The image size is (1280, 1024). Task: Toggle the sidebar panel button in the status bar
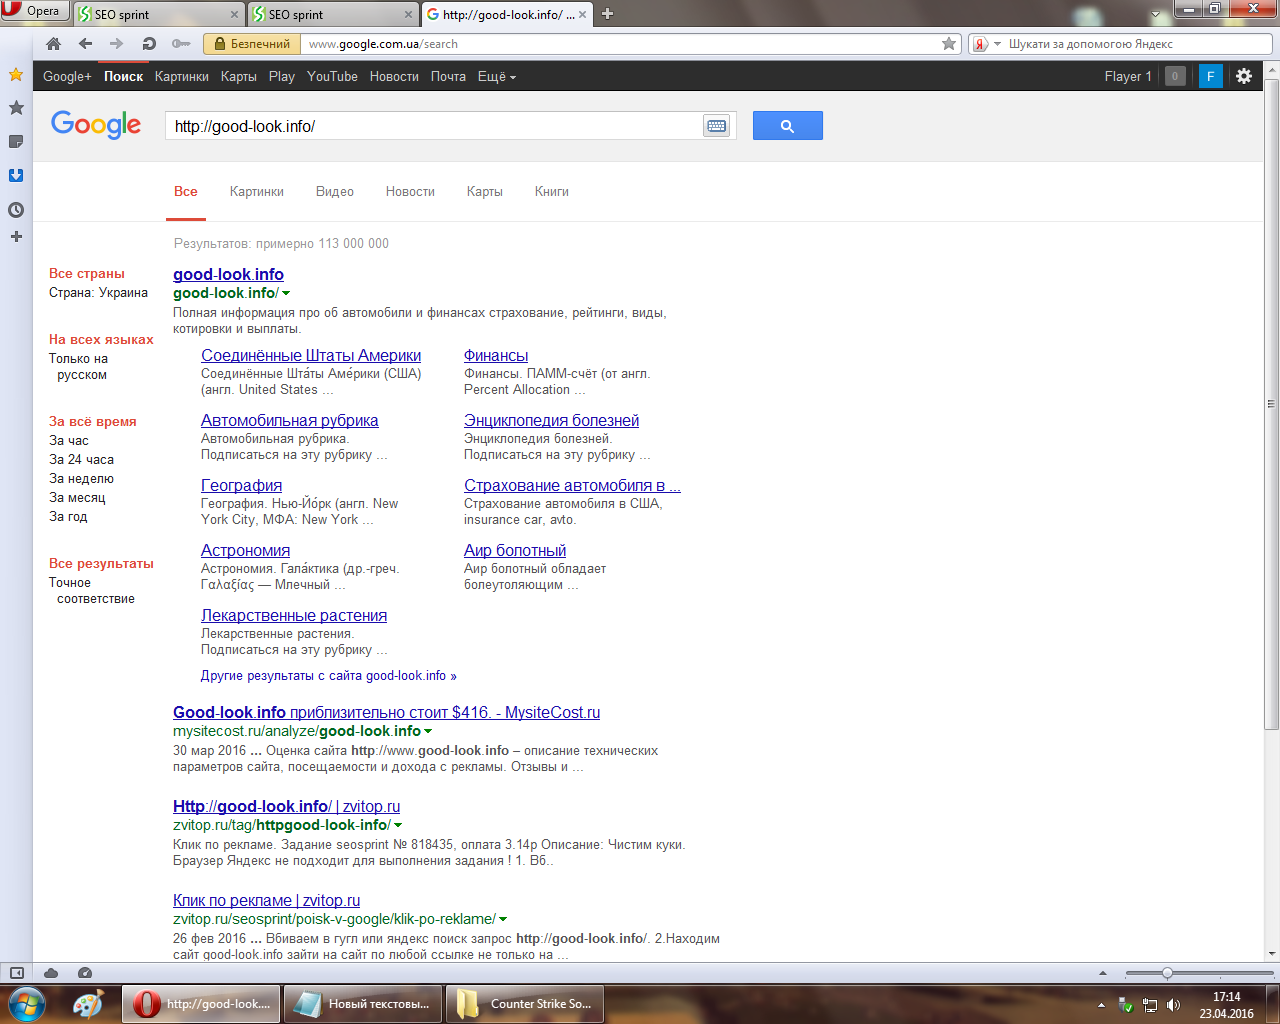coord(17,973)
